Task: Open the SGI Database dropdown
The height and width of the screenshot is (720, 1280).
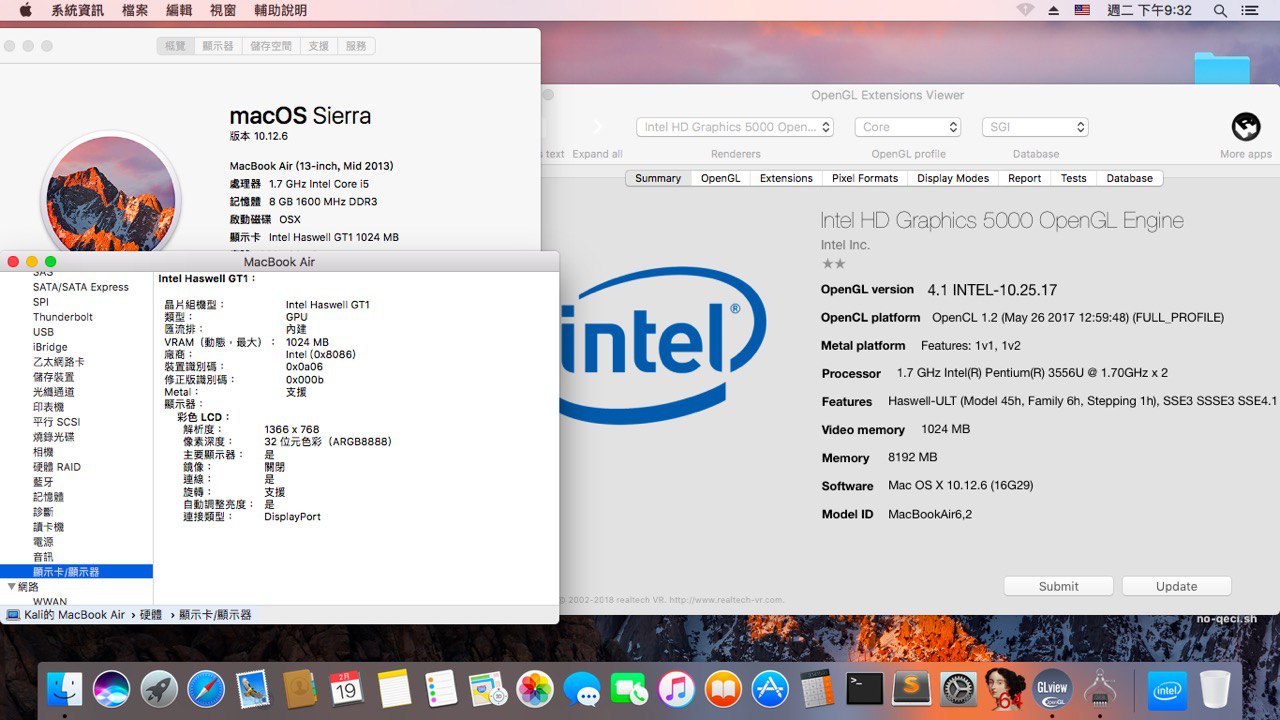Action: (x=1035, y=127)
